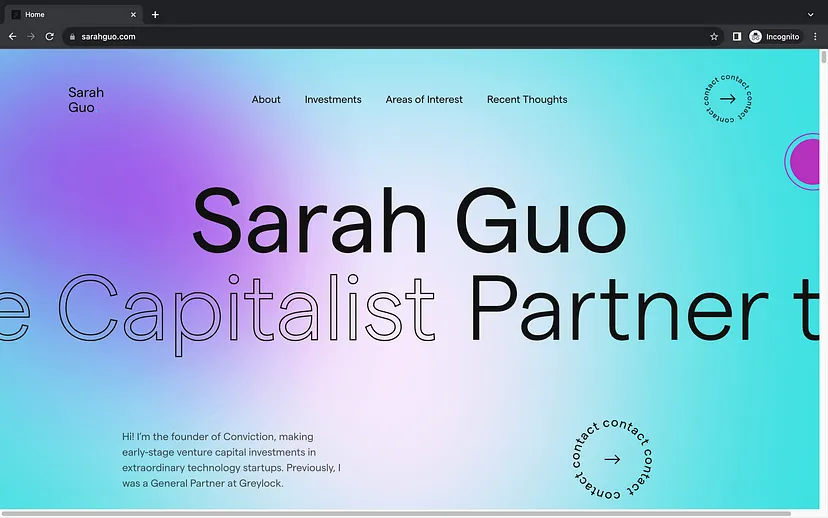Image resolution: width=828 pixels, height=518 pixels.
Task: Navigate to Areas of Interest
Action: click(x=424, y=100)
